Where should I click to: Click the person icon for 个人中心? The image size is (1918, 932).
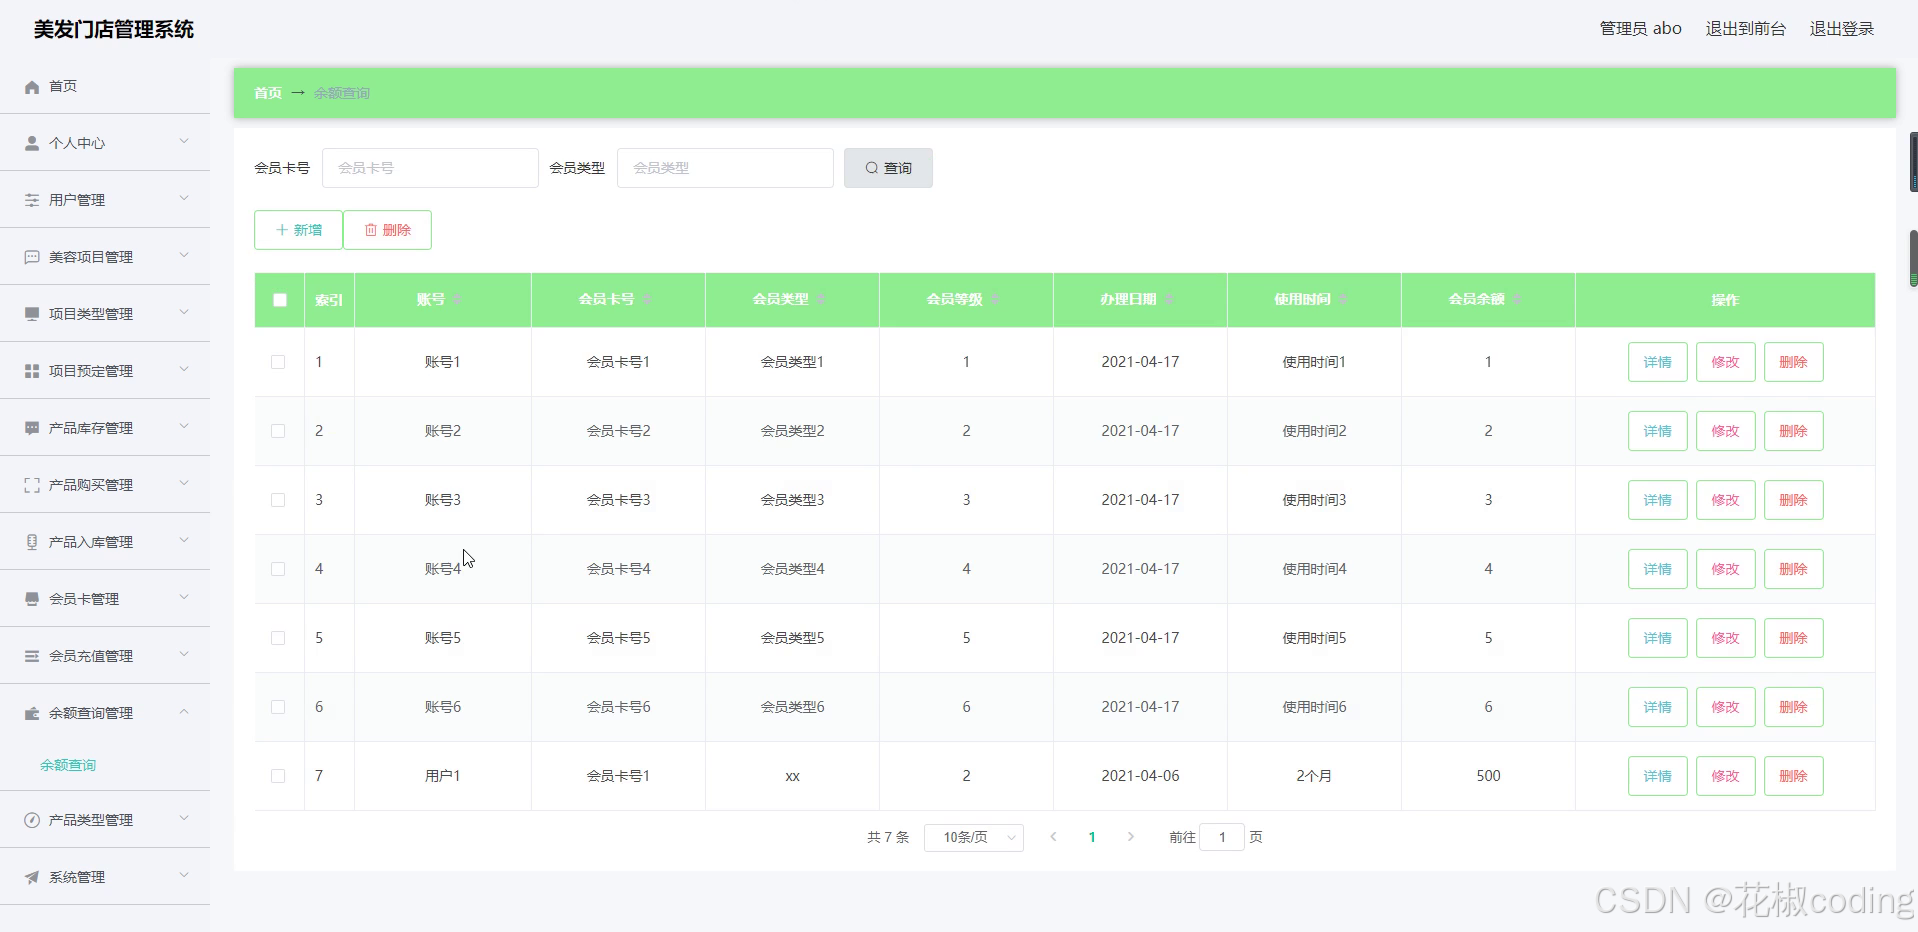tap(32, 143)
